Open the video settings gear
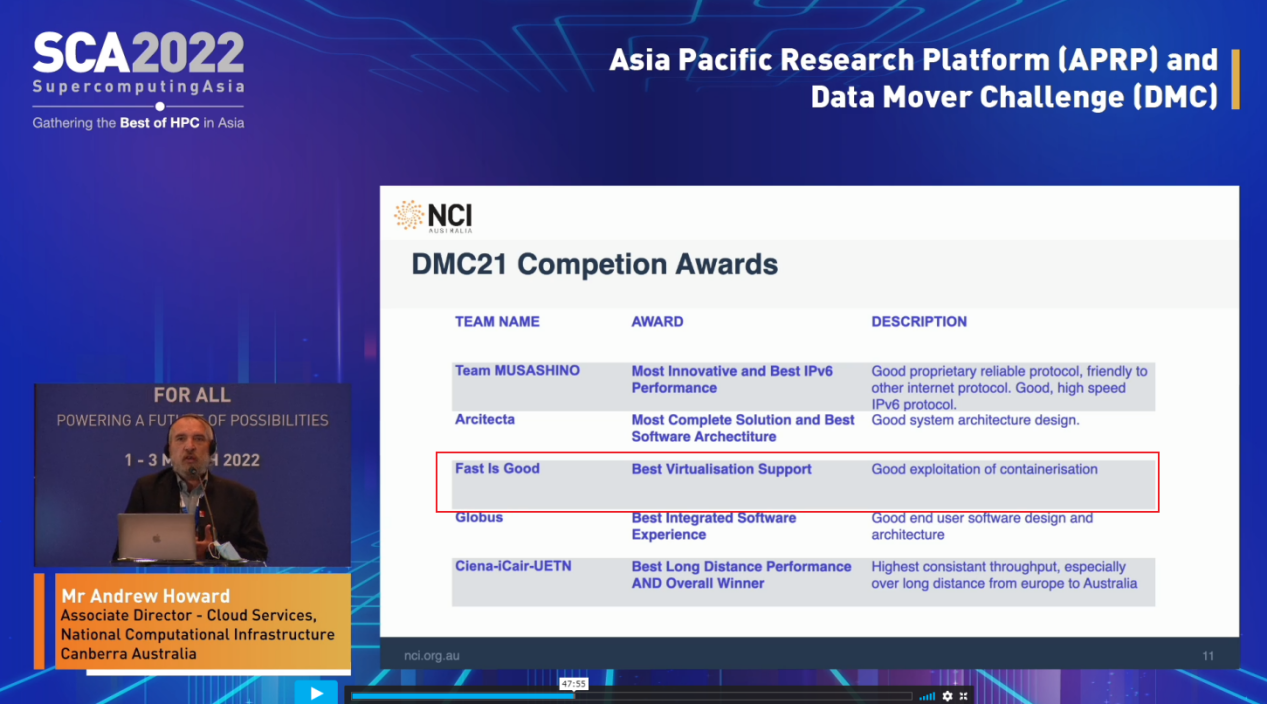This screenshot has width=1267, height=704. coord(948,696)
